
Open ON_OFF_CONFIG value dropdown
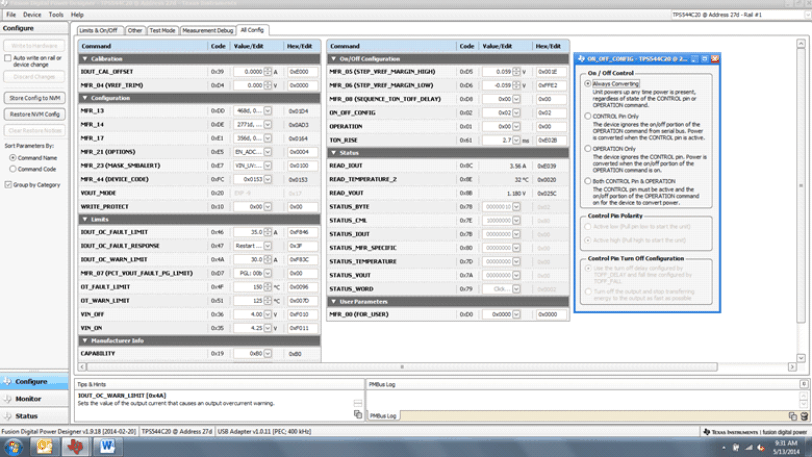(x=516, y=112)
